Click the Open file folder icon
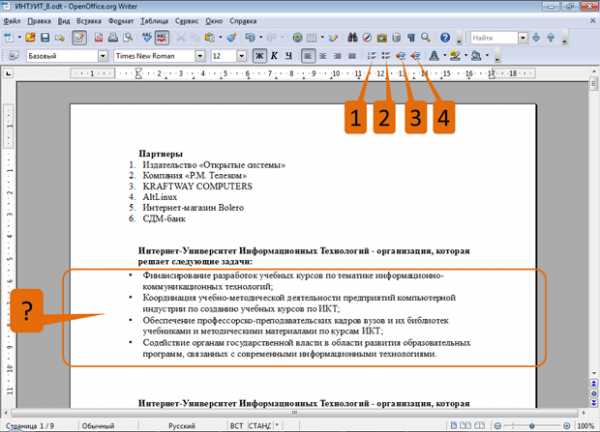Image resolution: width=600 pixels, height=432 pixels. click(30, 37)
